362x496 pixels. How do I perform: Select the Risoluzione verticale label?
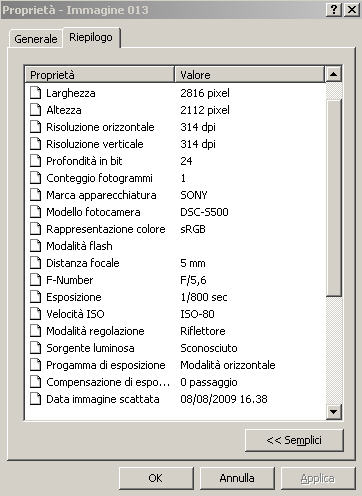(x=95, y=144)
